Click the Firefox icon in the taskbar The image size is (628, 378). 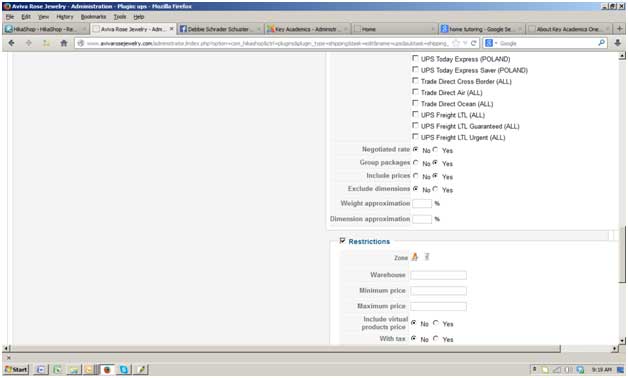pos(107,369)
